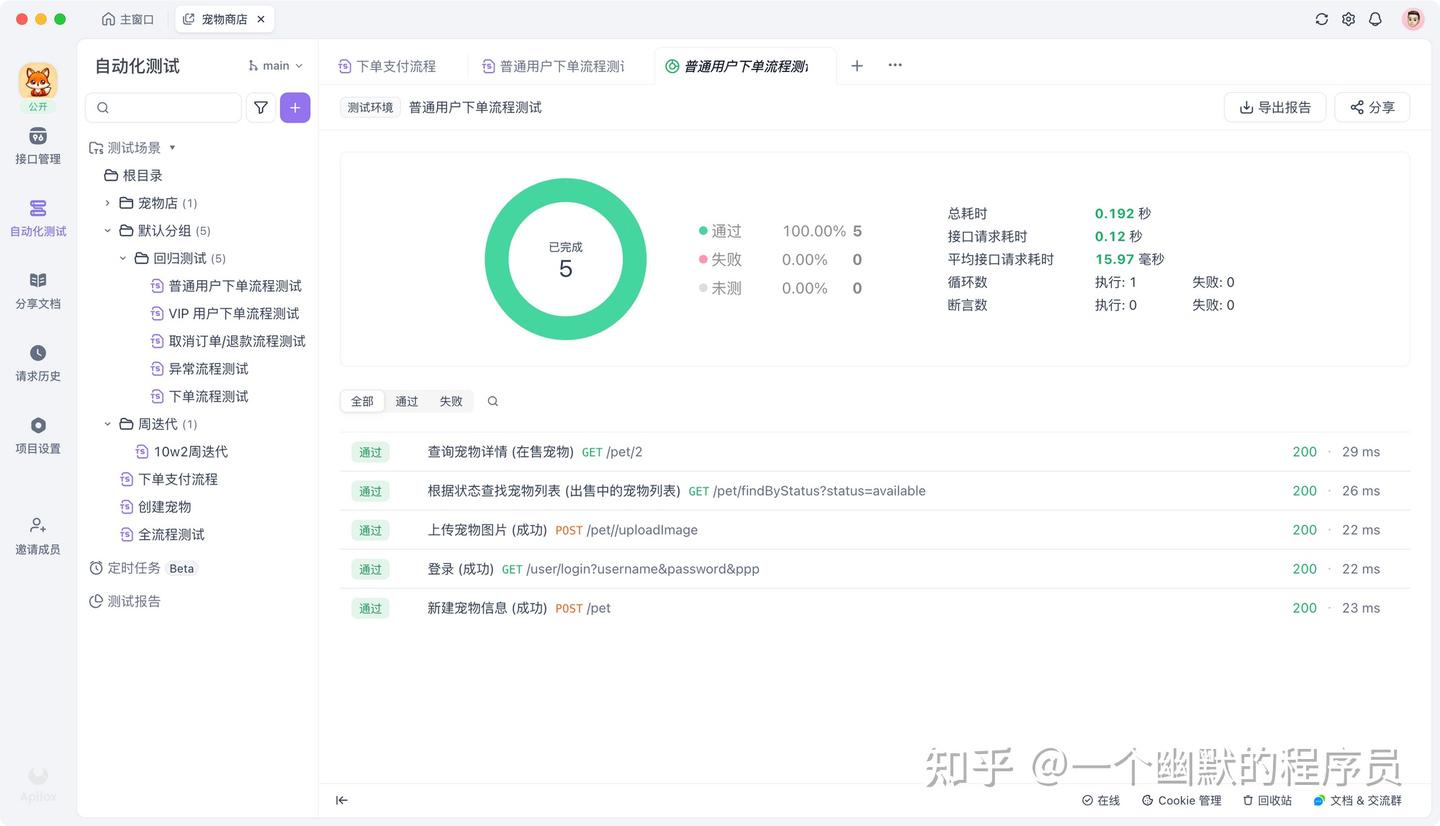Viewport: 1440px width, 826px height.
Task: Collapse the 默认分组 folder
Action: (x=108, y=231)
